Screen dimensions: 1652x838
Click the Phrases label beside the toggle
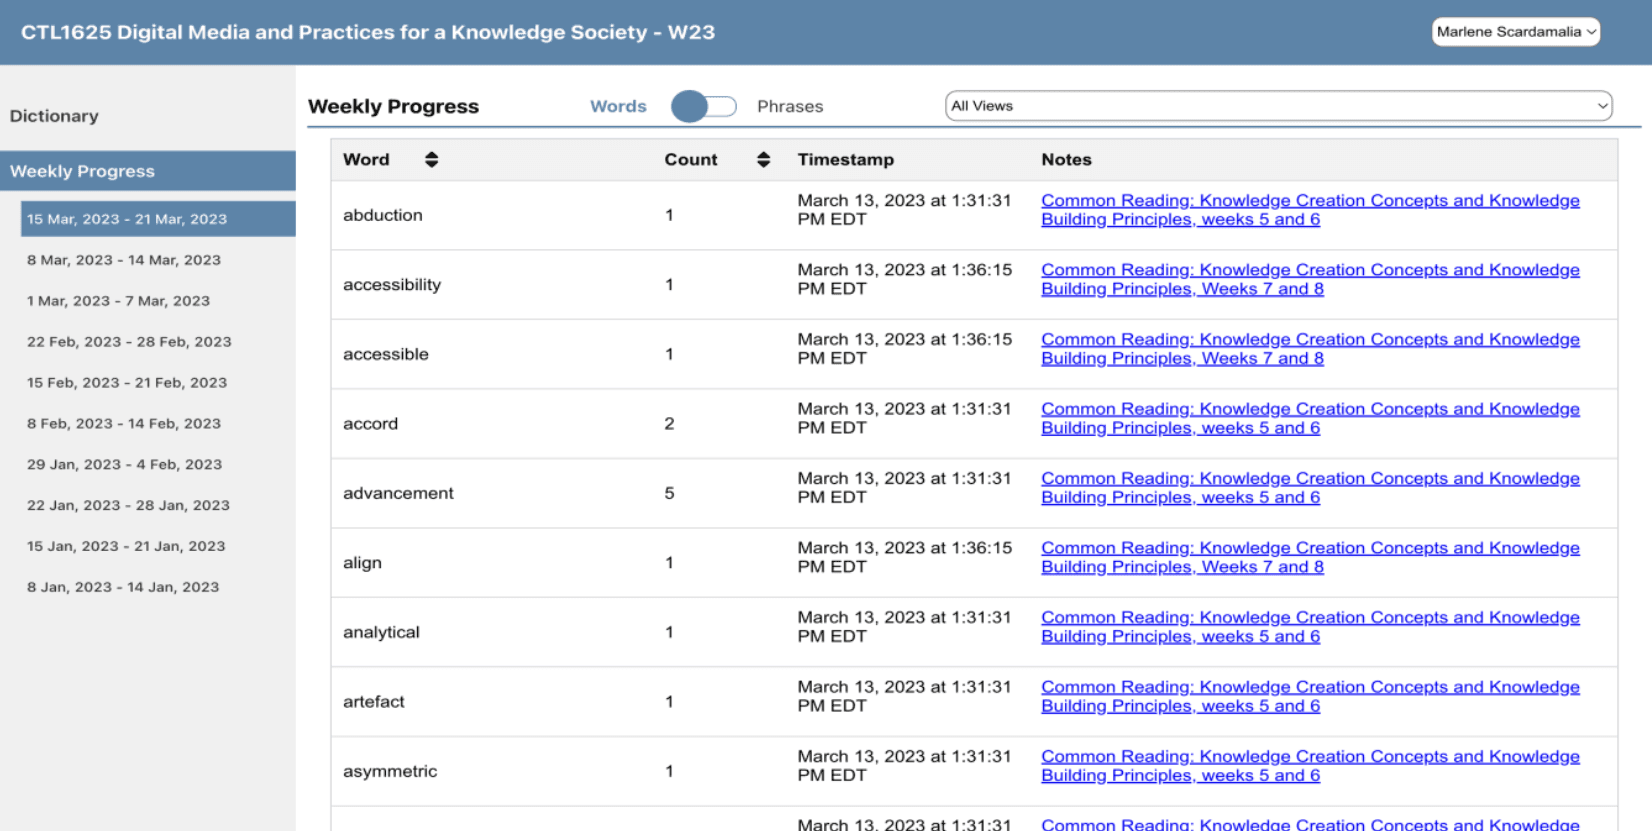[790, 106]
